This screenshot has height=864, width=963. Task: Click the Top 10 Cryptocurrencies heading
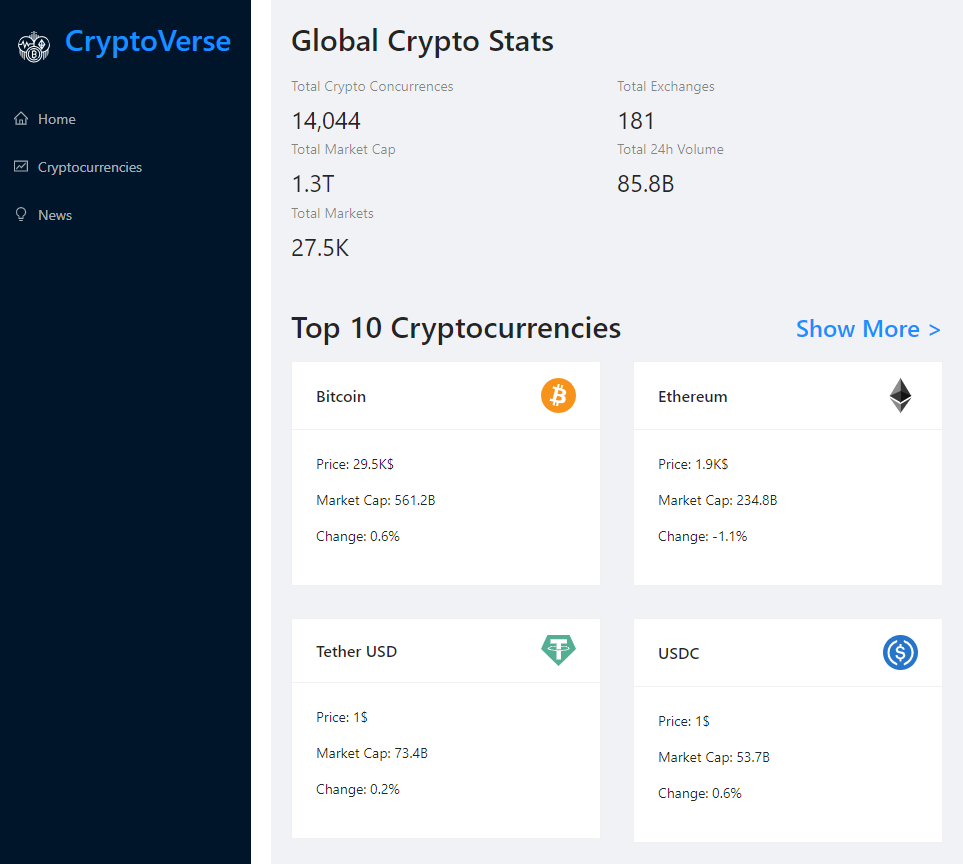(456, 329)
